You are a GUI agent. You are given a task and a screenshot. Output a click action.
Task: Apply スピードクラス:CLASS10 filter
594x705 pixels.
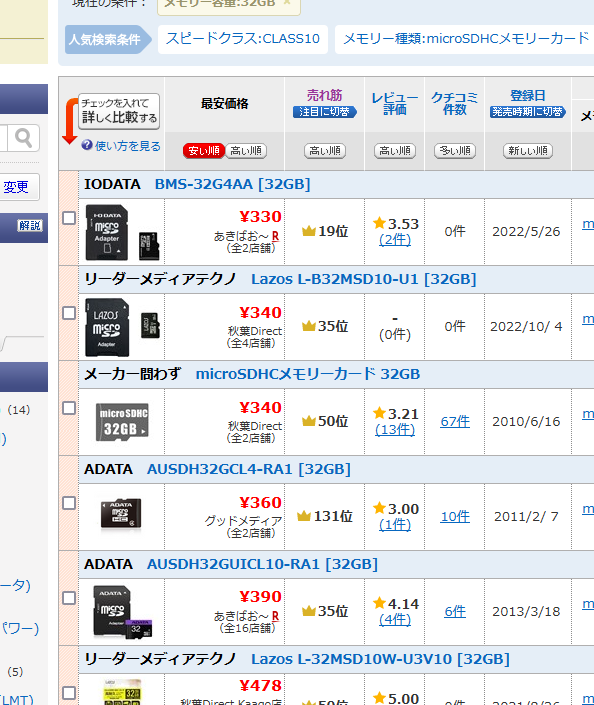tap(243, 39)
